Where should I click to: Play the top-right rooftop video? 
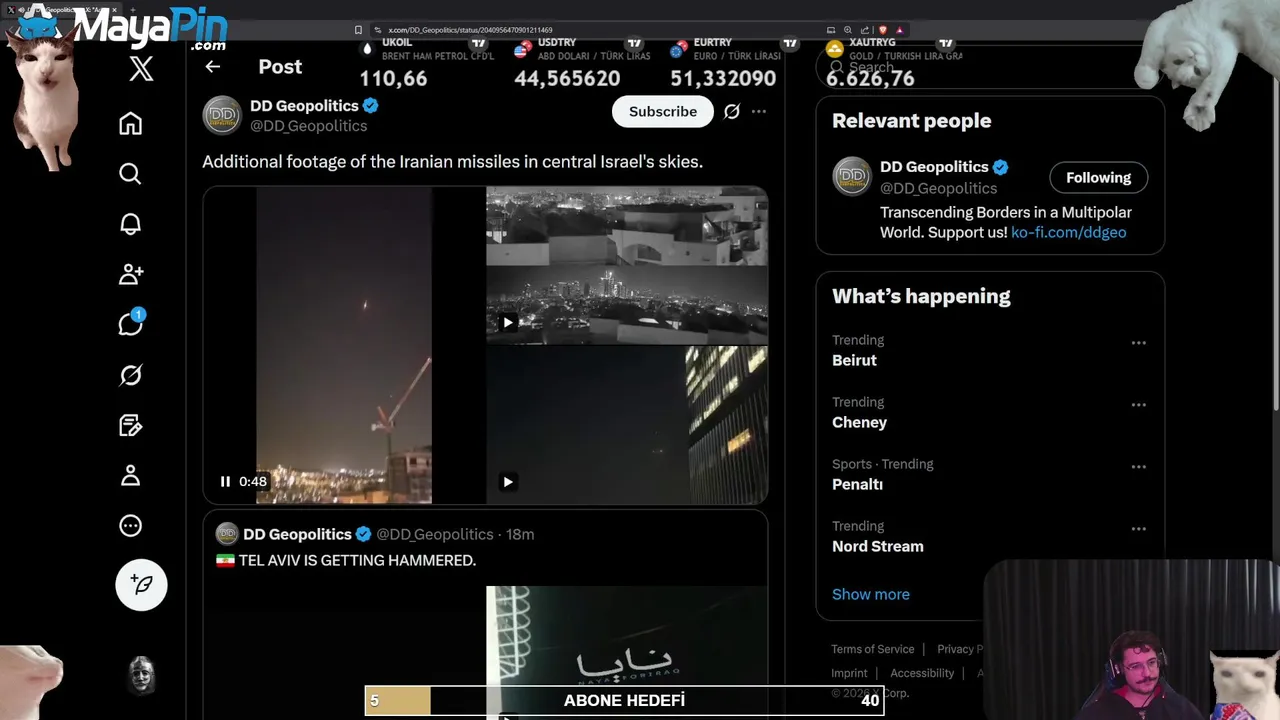508,322
